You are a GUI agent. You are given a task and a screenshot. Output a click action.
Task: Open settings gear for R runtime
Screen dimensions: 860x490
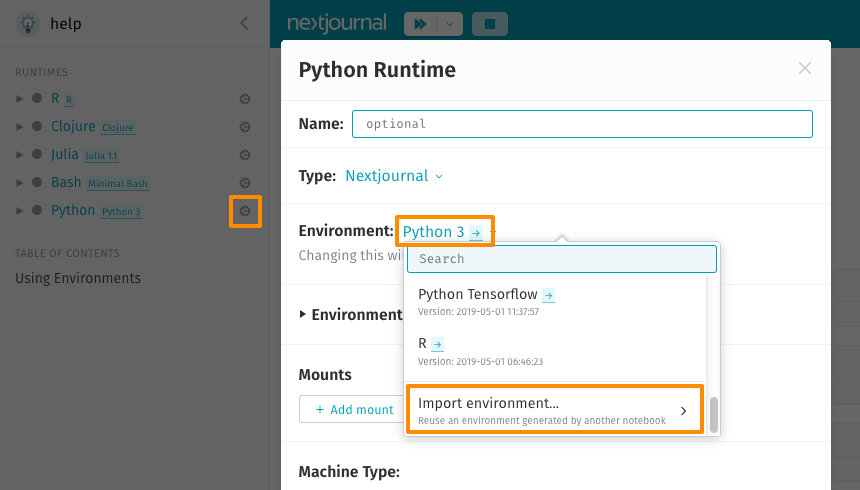click(x=245, y=99)
